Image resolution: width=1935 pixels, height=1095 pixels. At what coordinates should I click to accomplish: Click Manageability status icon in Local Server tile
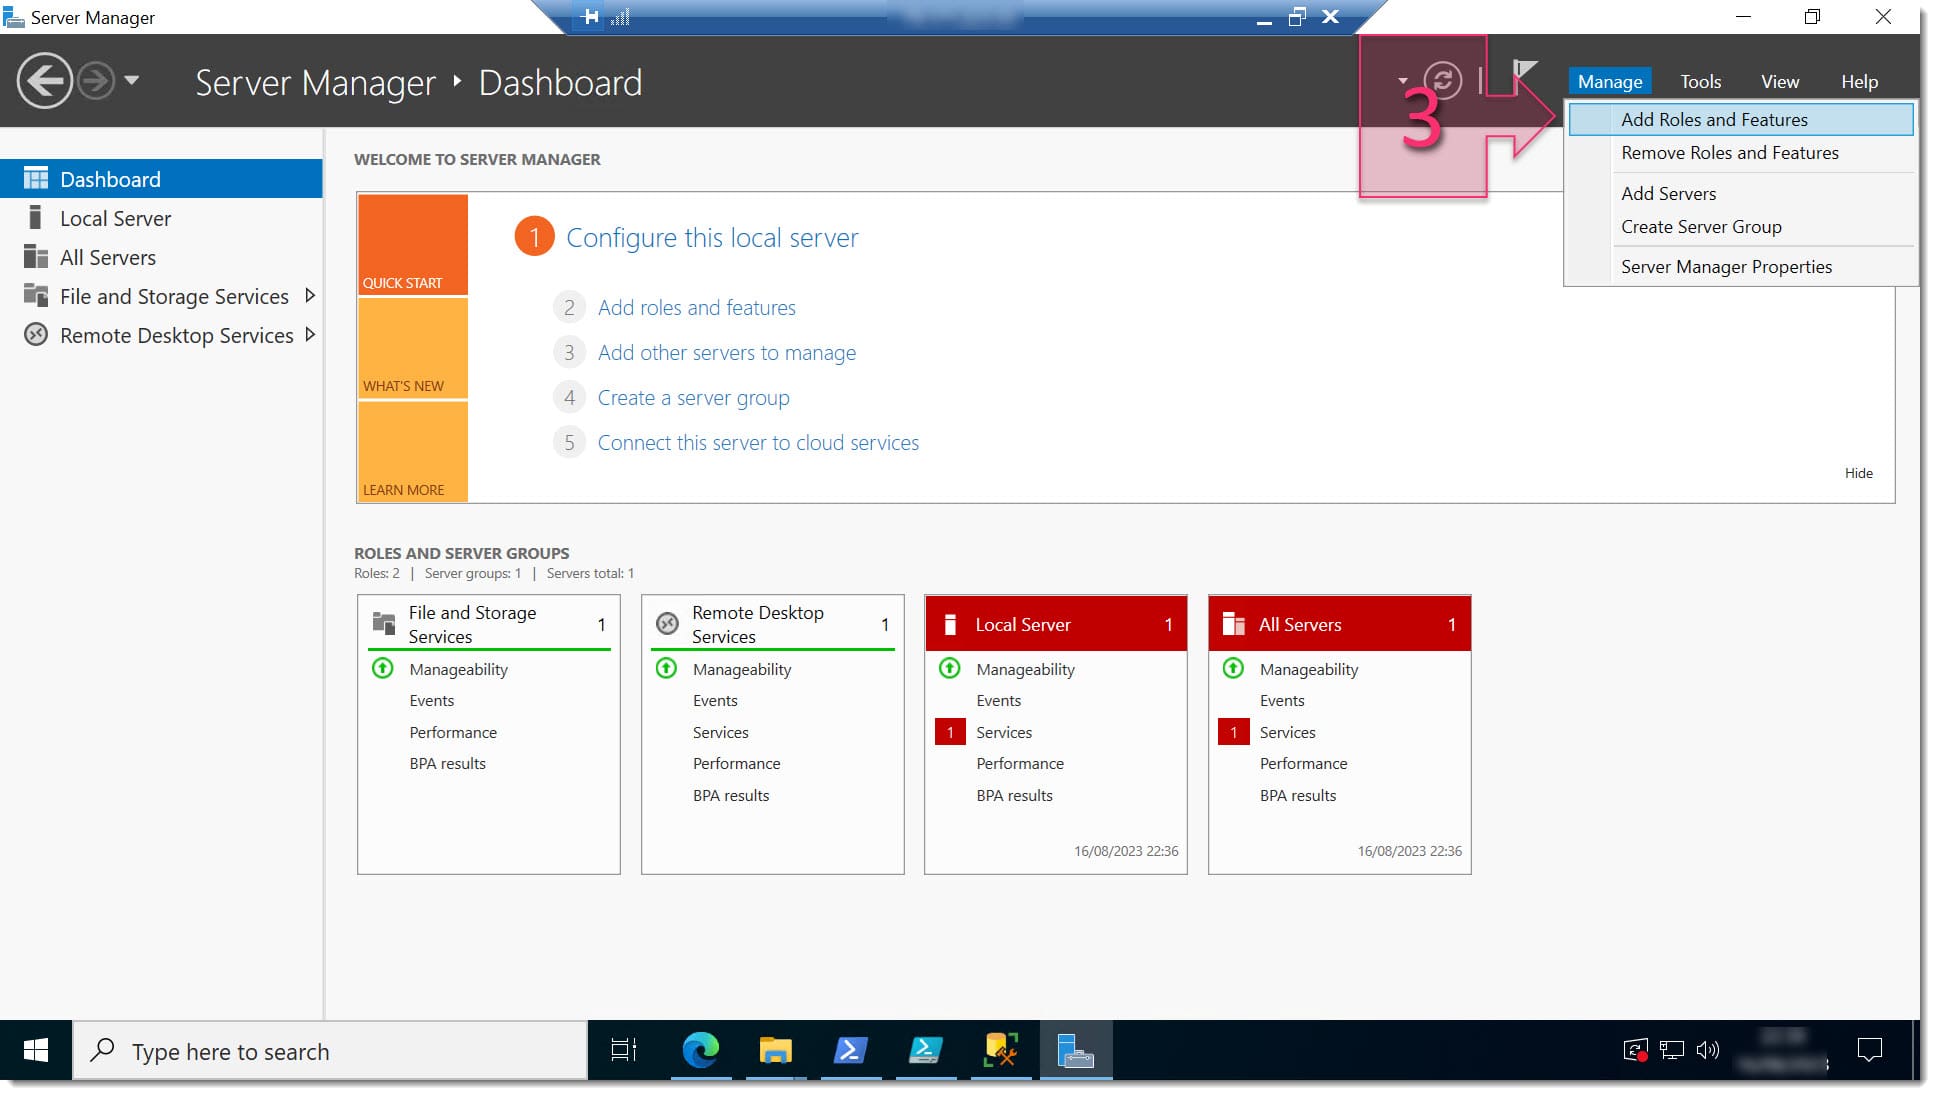[949, 668]
